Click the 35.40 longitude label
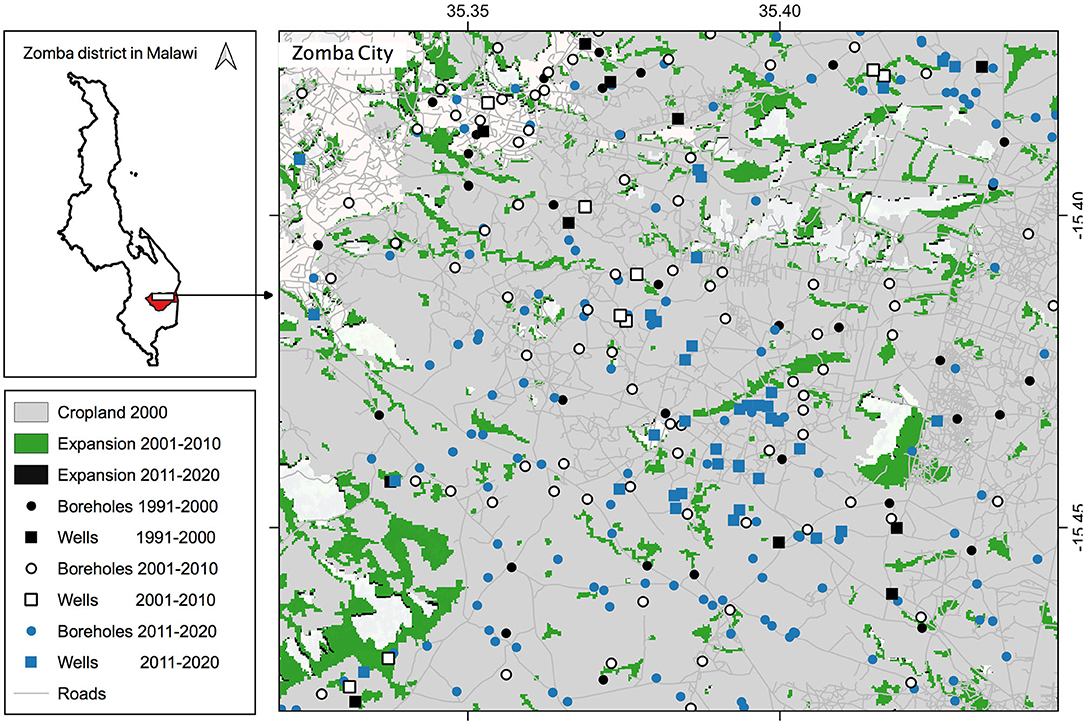 pos(780,11)
